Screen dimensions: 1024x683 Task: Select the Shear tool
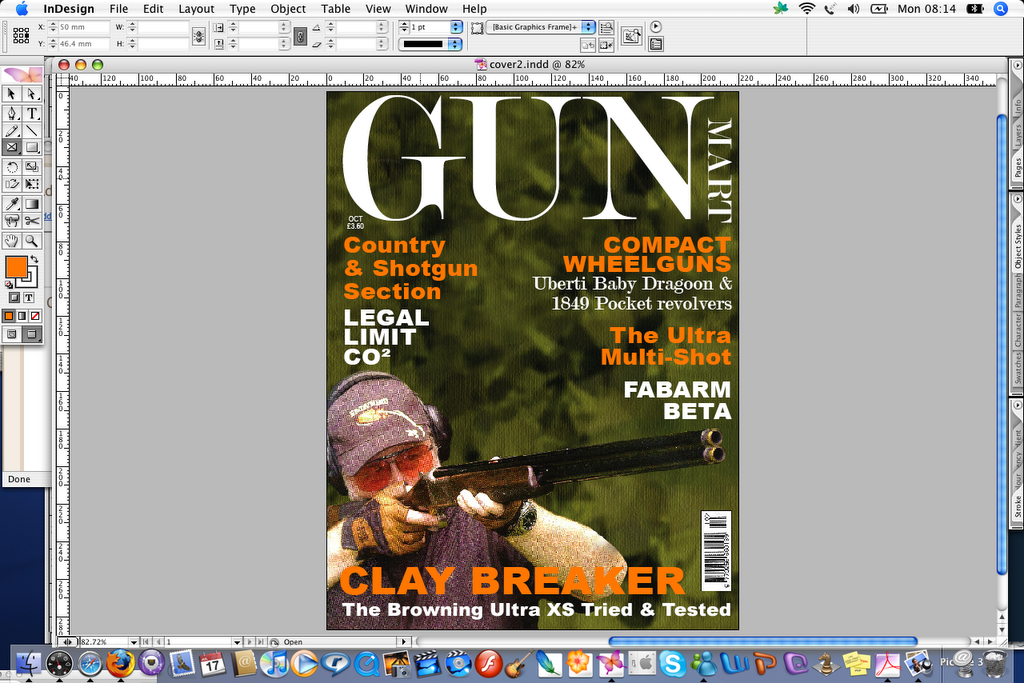[12, 184]
